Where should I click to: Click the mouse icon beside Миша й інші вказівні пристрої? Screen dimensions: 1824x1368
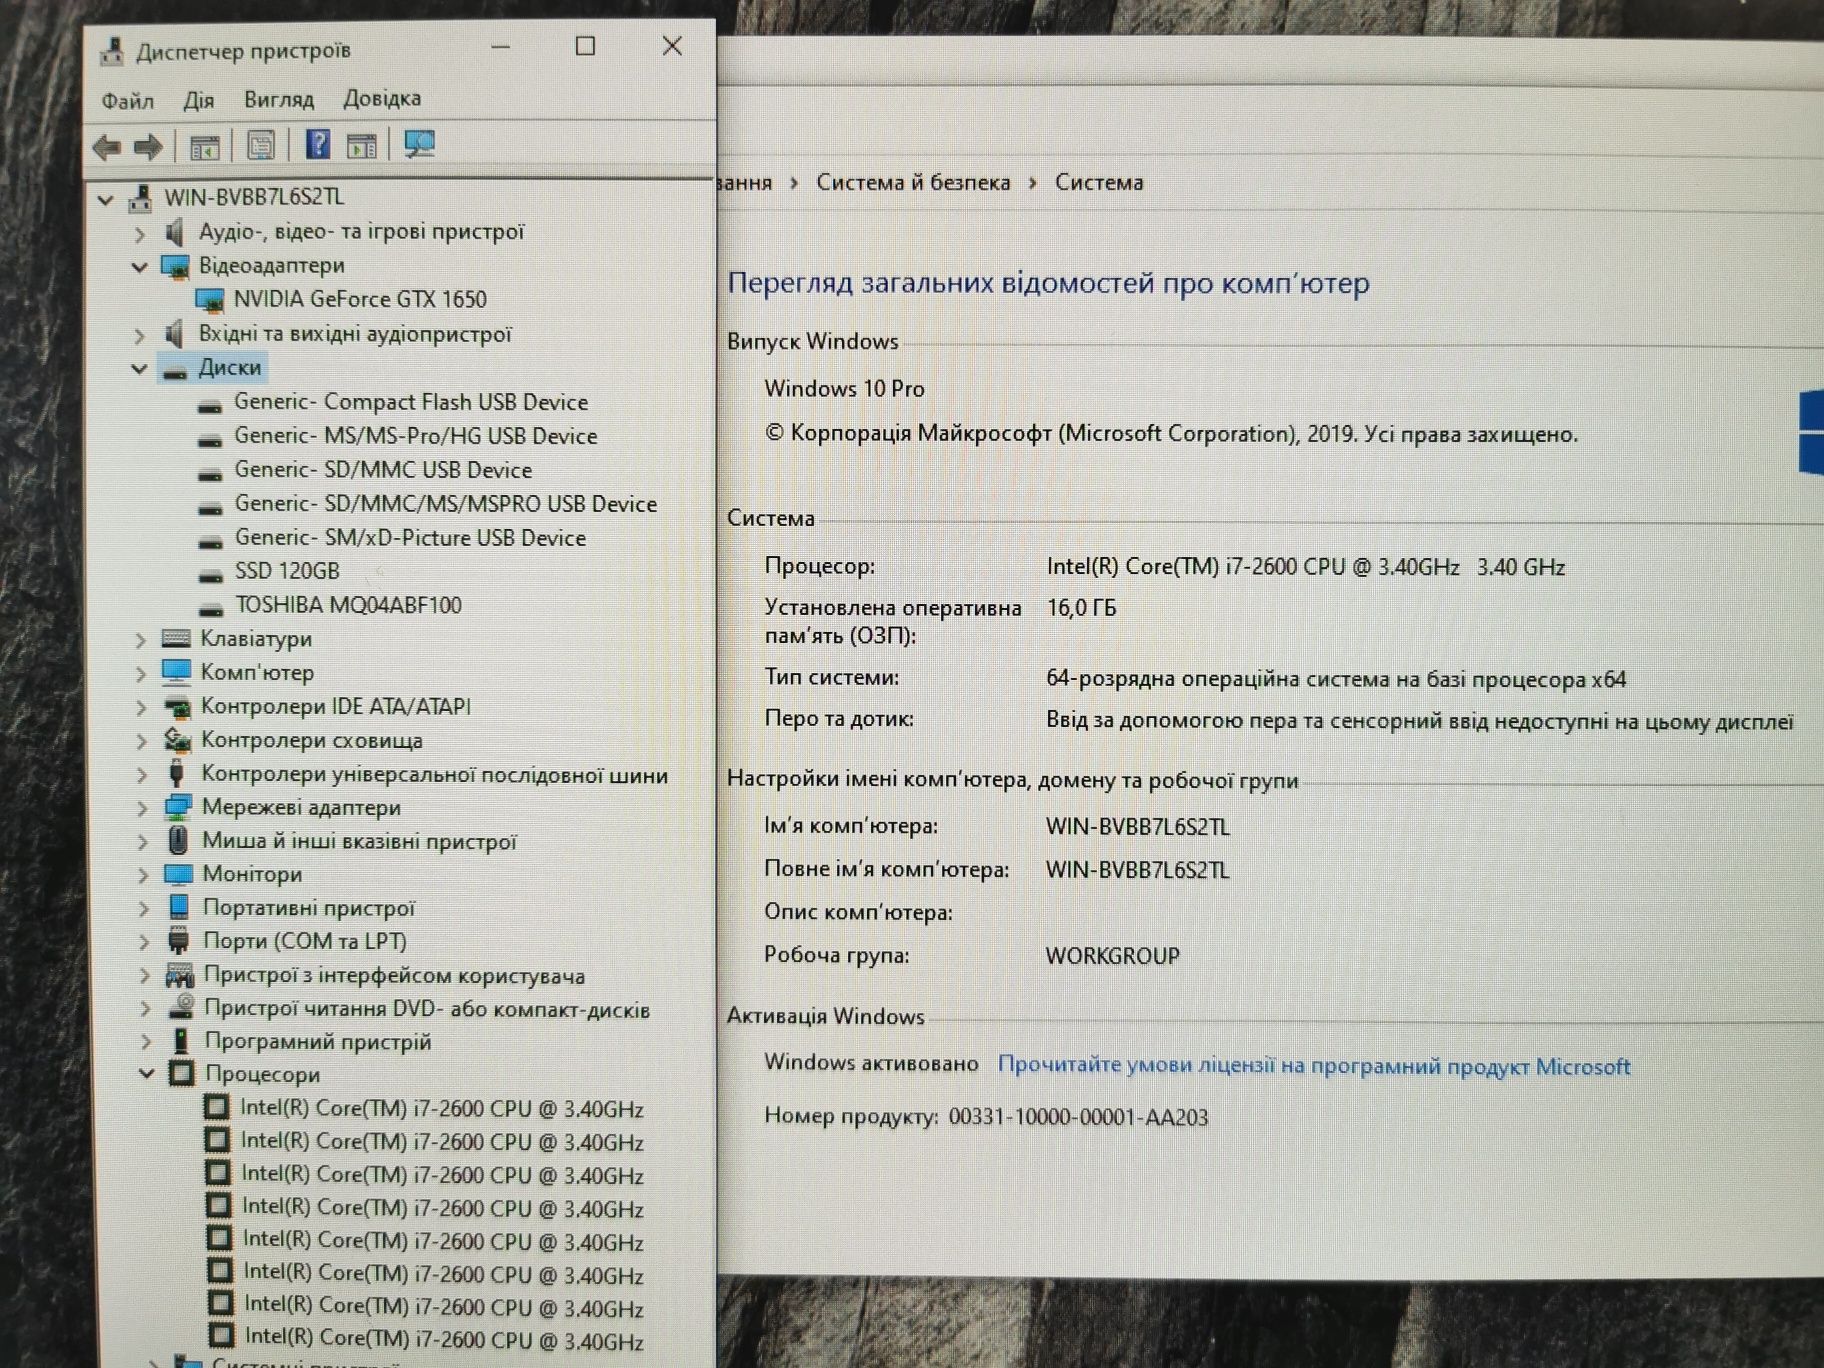(178, 840)
